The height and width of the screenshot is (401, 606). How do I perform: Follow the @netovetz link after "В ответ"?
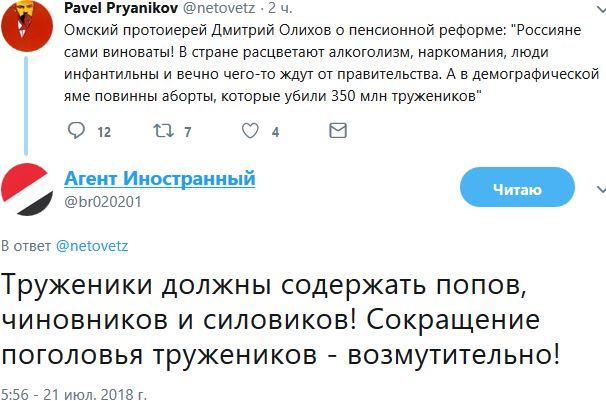(92, 245)
